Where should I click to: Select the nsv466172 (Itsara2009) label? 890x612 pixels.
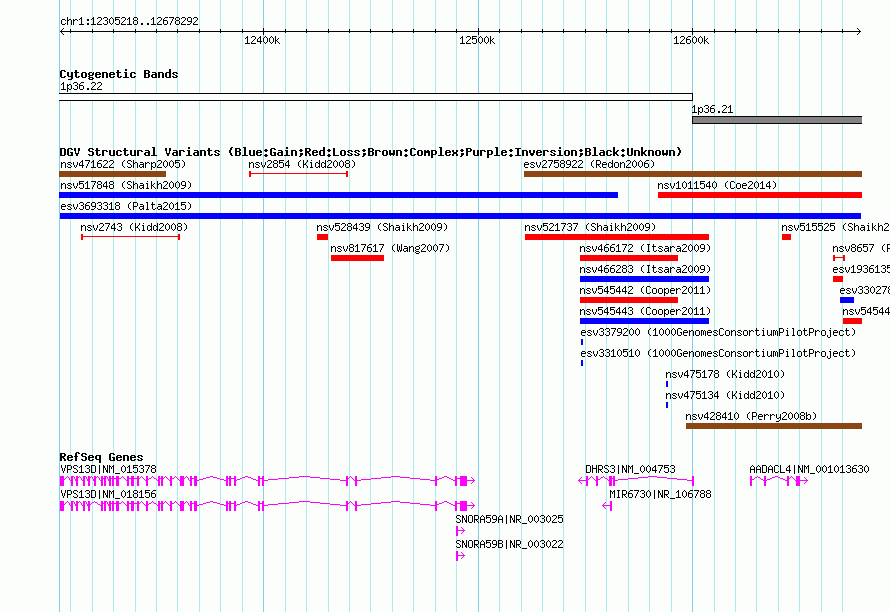645,248
